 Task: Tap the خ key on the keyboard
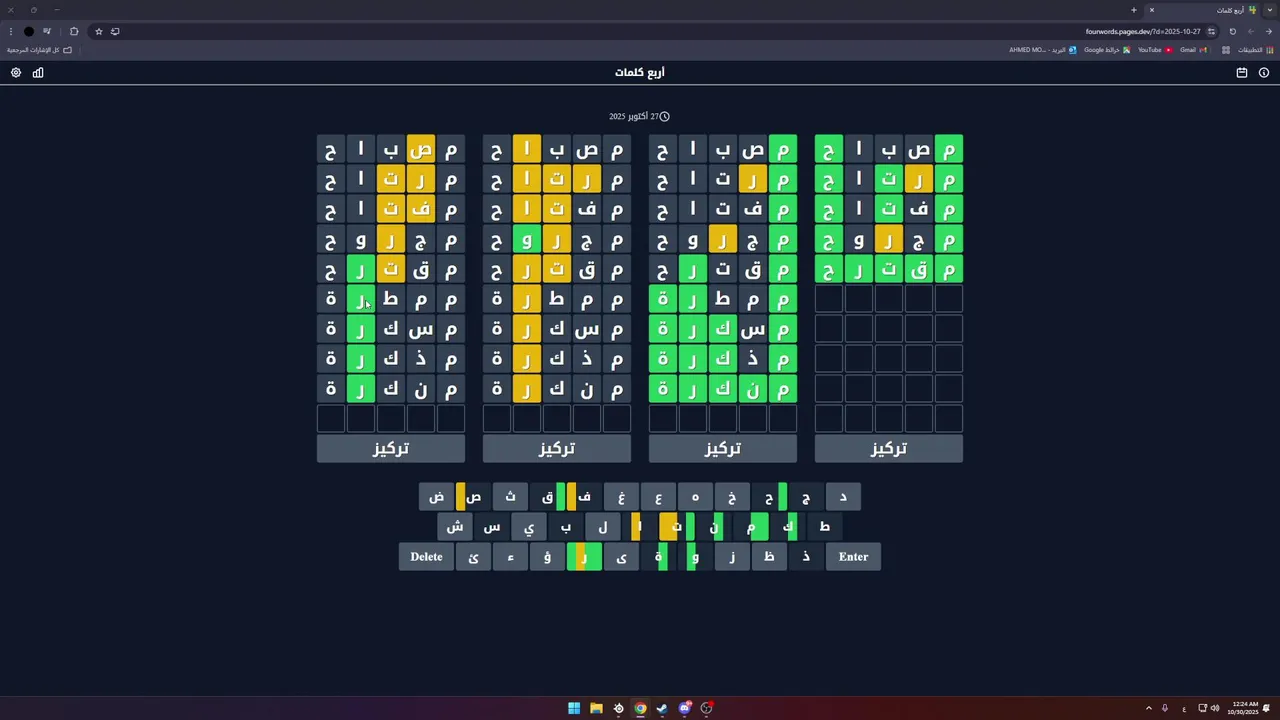point(732,497)
